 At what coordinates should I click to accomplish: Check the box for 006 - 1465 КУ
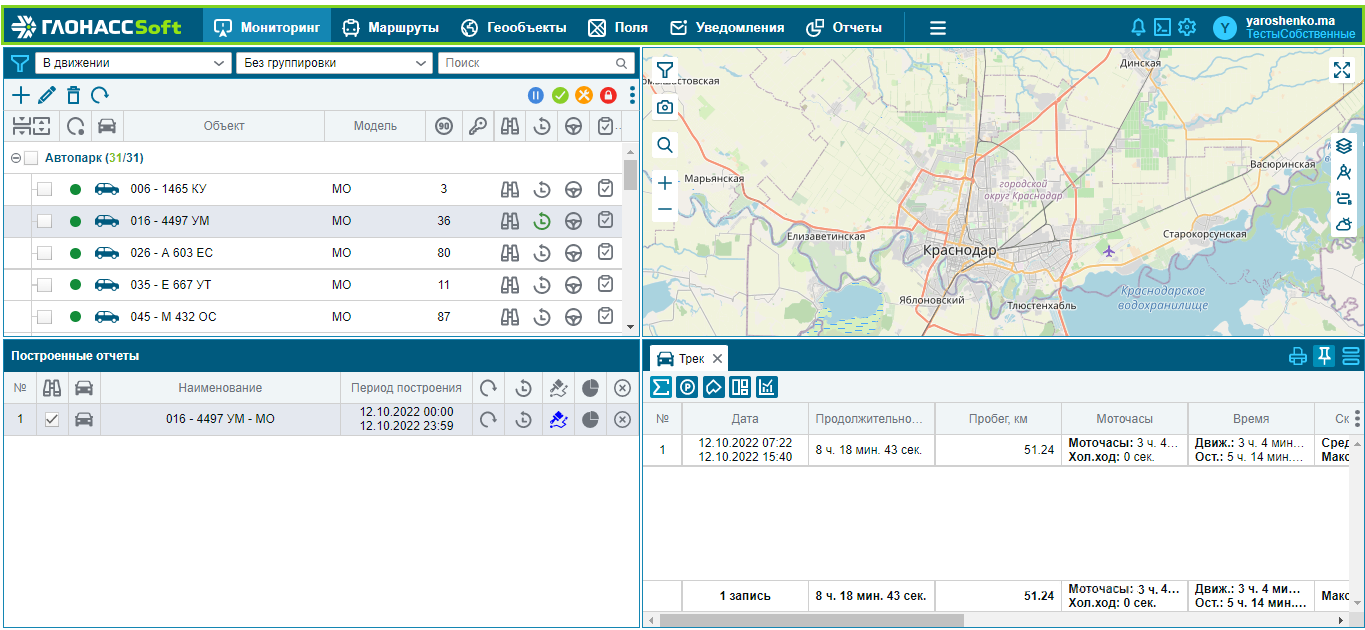[44, 189]
